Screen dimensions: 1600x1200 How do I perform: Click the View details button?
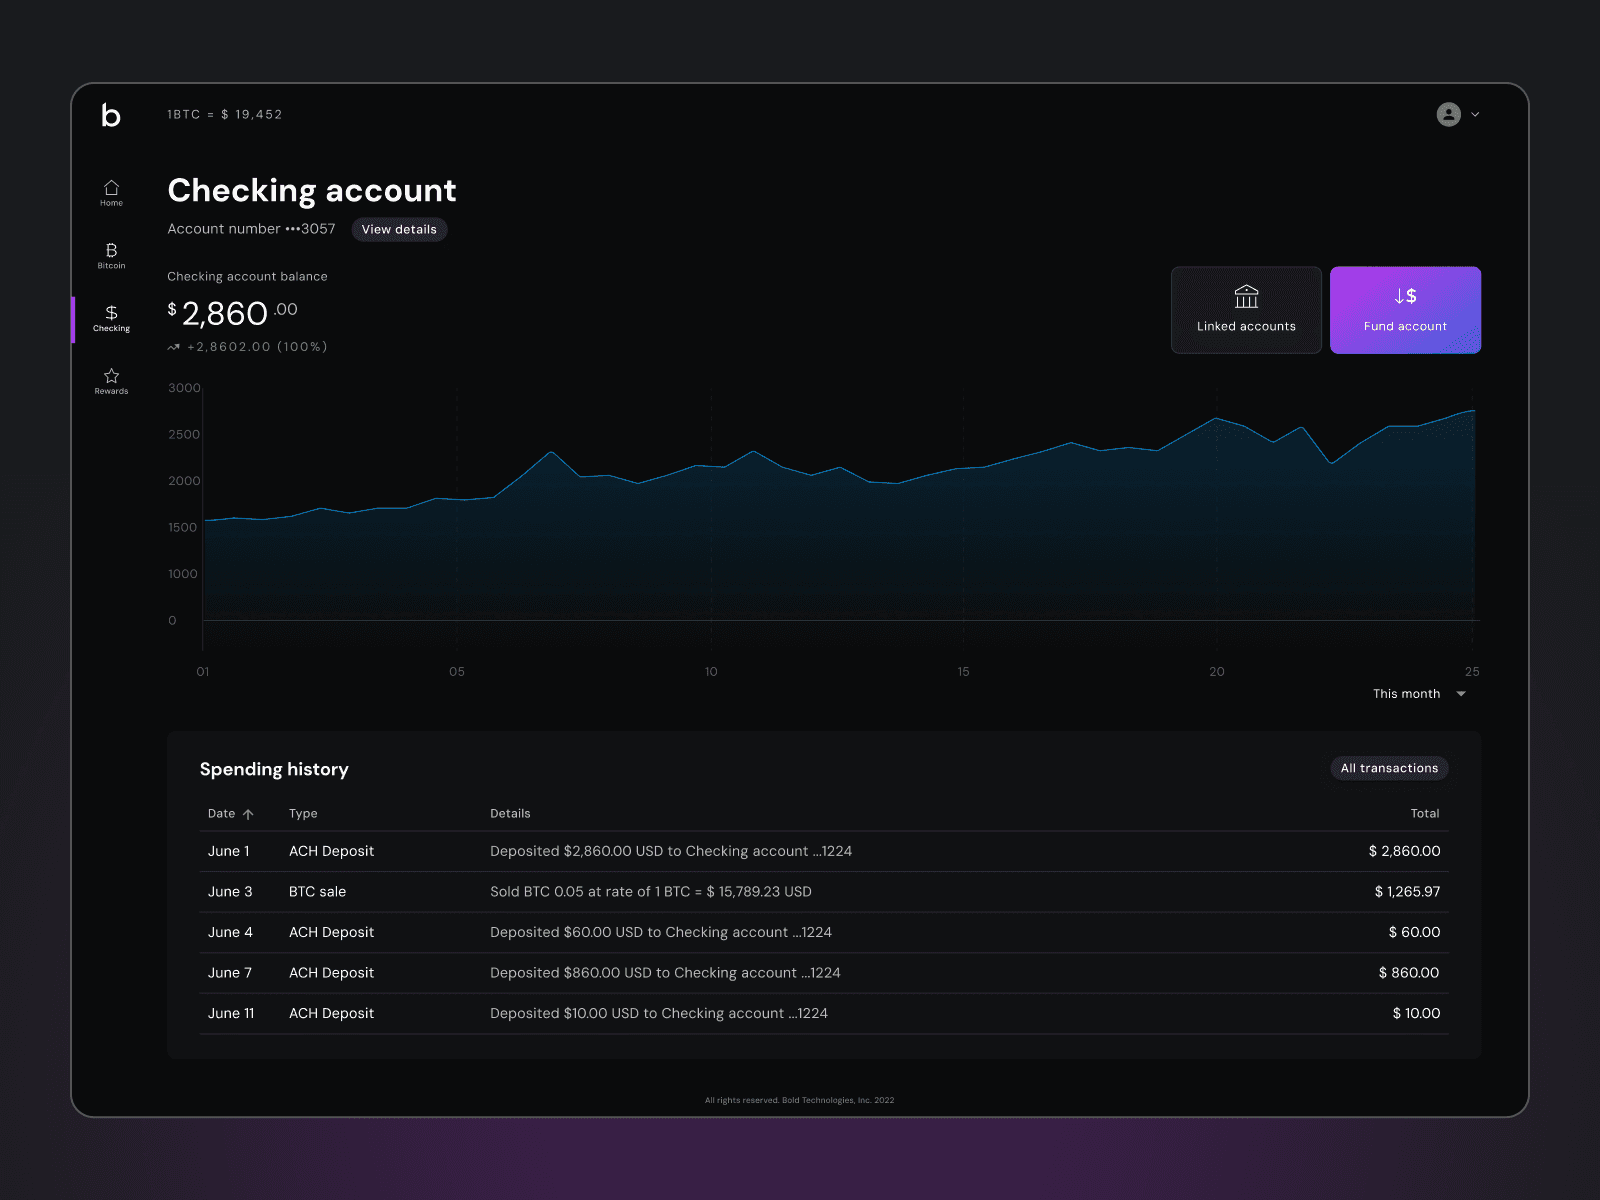[399, 229]
